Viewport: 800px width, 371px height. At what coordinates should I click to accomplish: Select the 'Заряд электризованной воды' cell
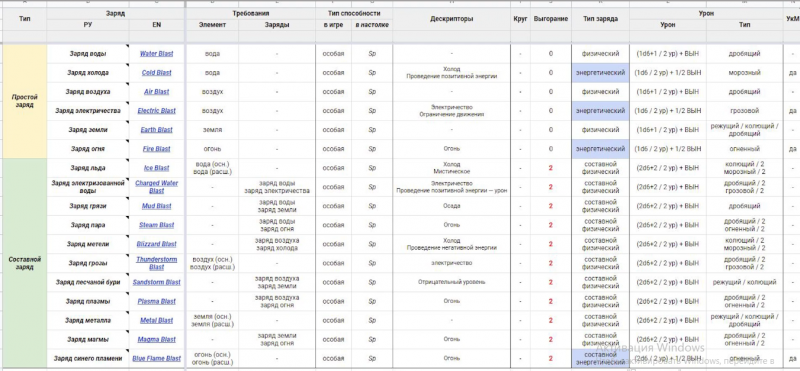pyautogui.click(x=88, y=187)
